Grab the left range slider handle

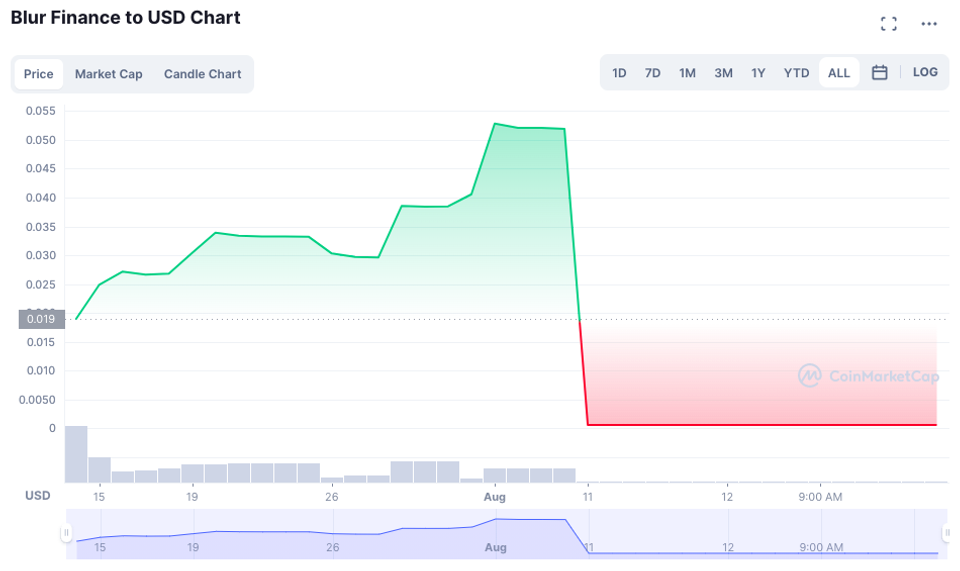[66, 532]
